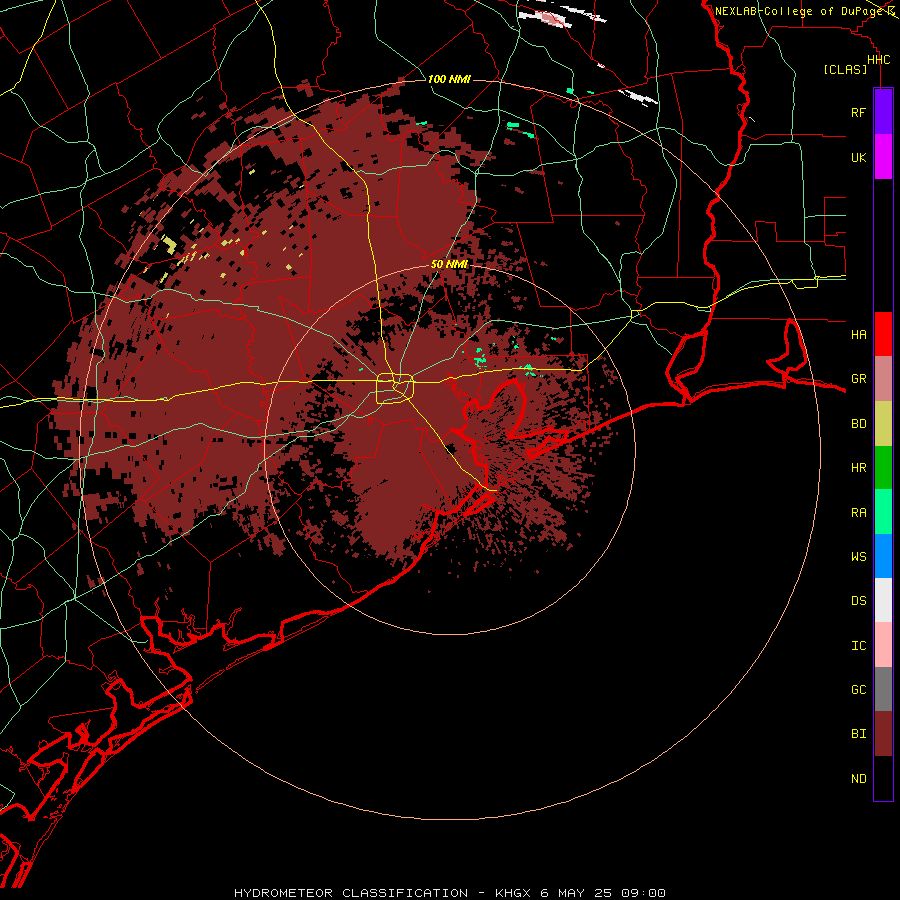Click the UK magenta legend swatch
Screen dimensions: 900x900
[x=883, y=157]
